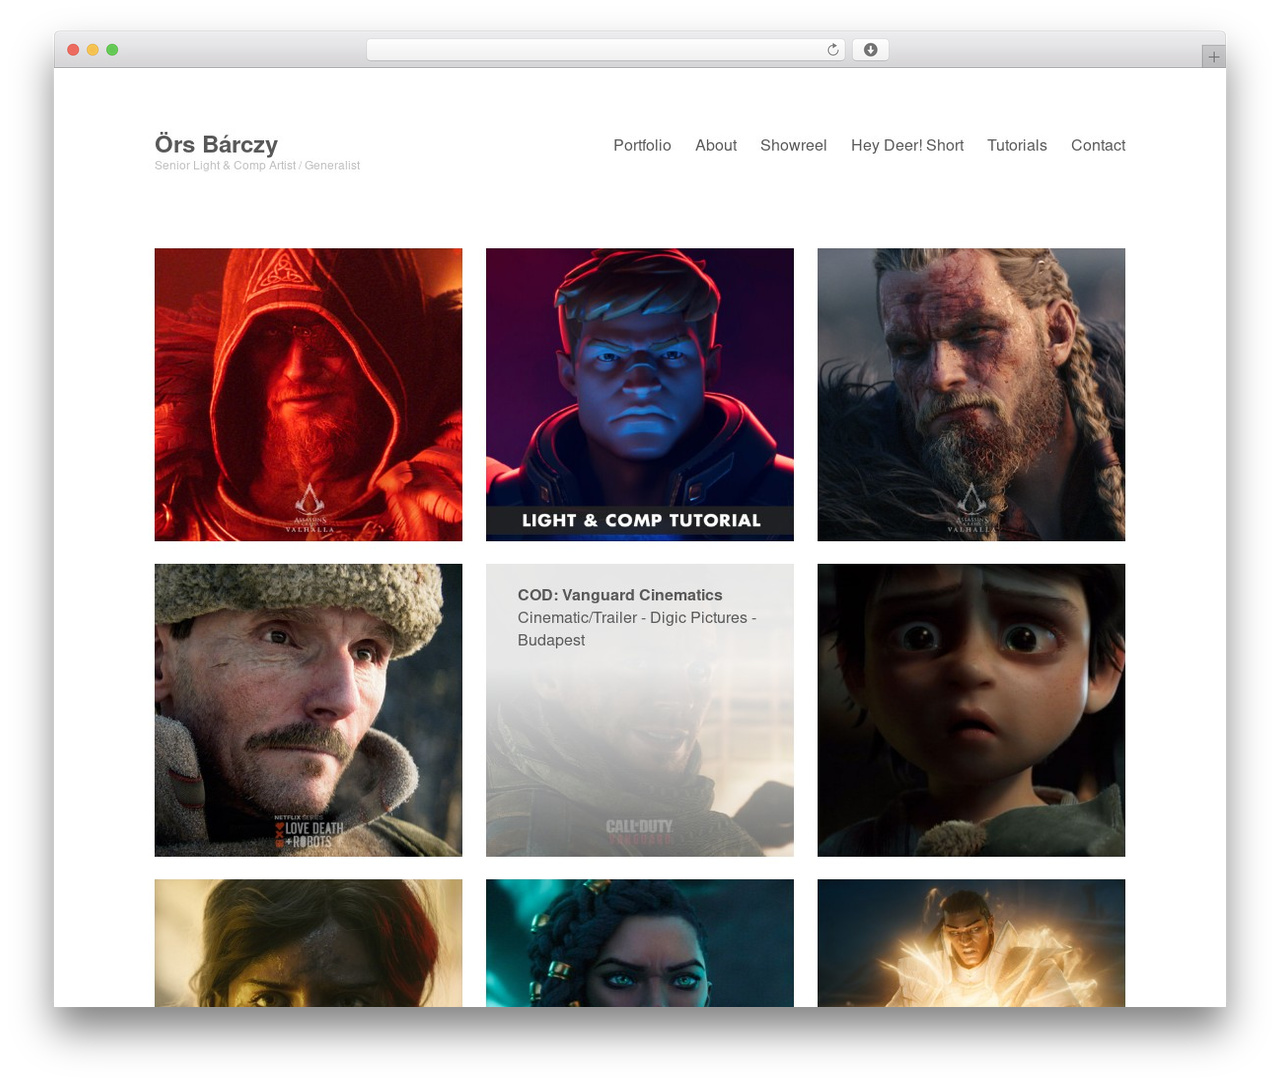Open the Love Death + Robots thumbnail
1280x1084 pixels.
tap(308, 710)
